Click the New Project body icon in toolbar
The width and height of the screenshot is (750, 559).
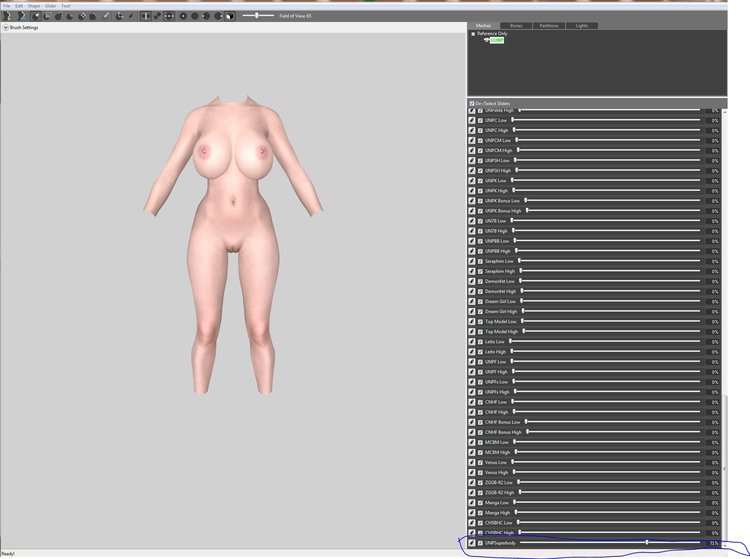(7, 16)
